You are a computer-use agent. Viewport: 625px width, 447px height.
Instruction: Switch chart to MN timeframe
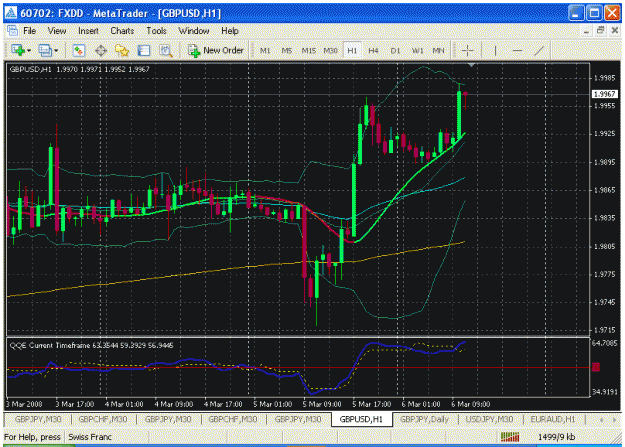click(x=438, y=51)
